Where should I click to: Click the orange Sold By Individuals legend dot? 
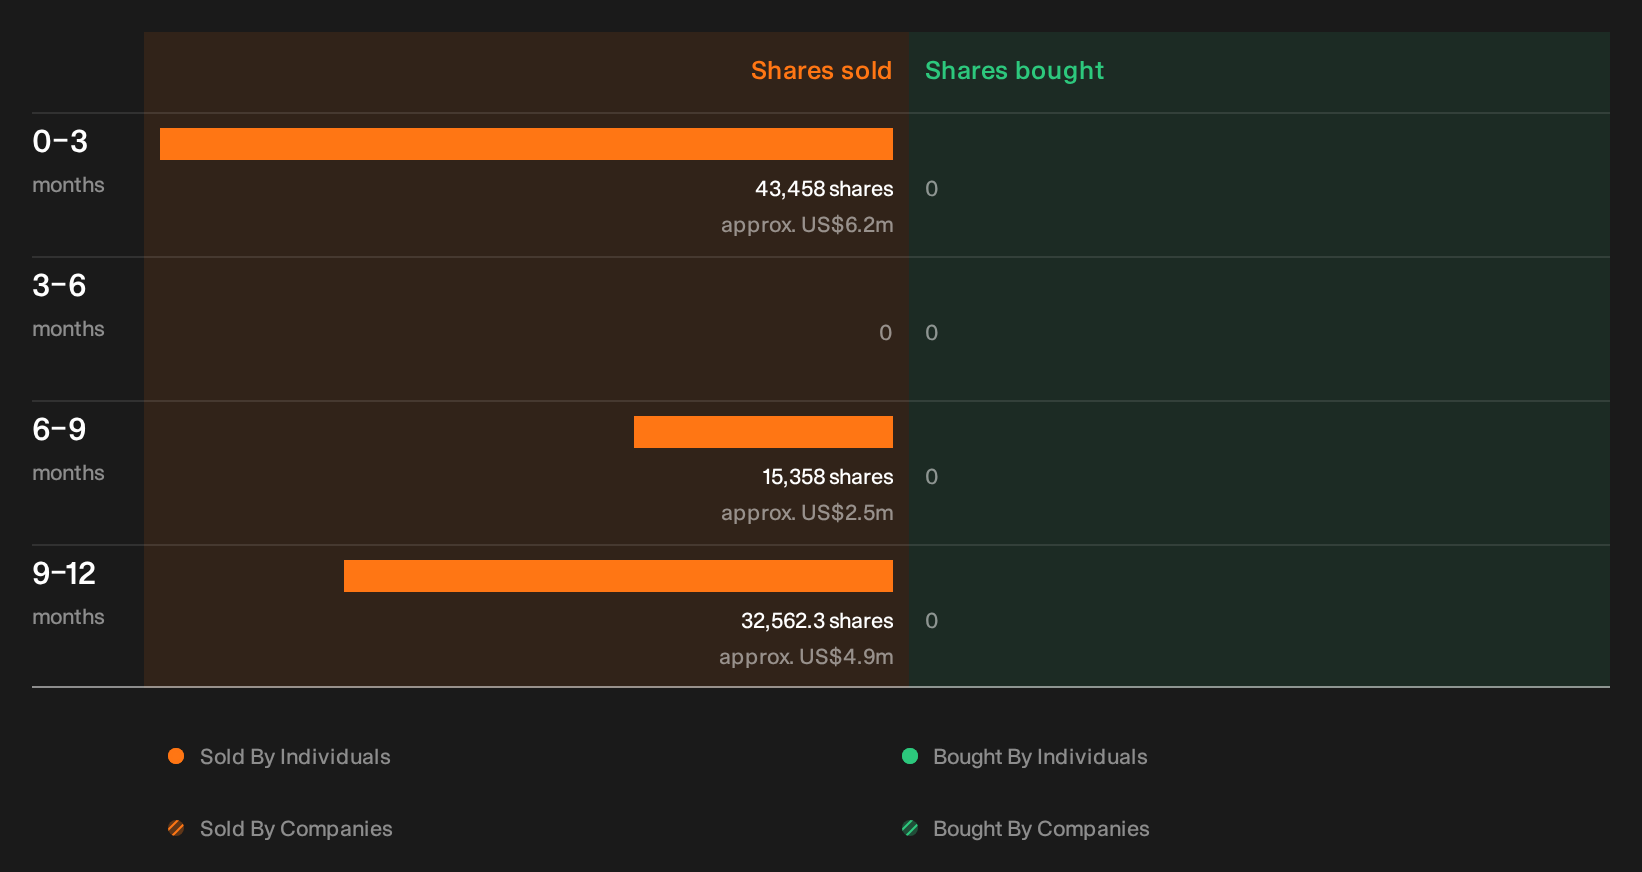pyautogui.click(x=176, y=756)
